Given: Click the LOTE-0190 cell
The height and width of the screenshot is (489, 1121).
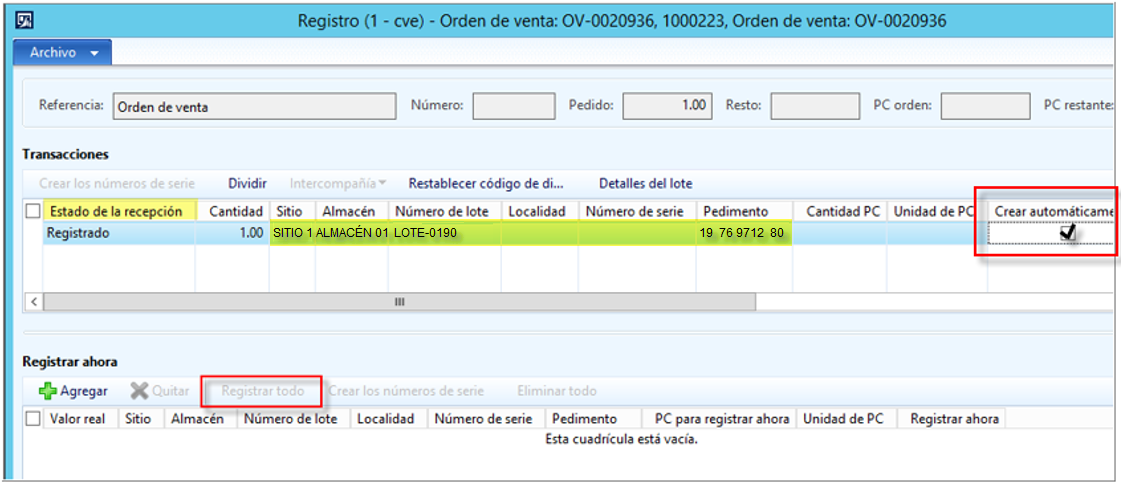Looking at the screenshot, I should click(445, 233).
